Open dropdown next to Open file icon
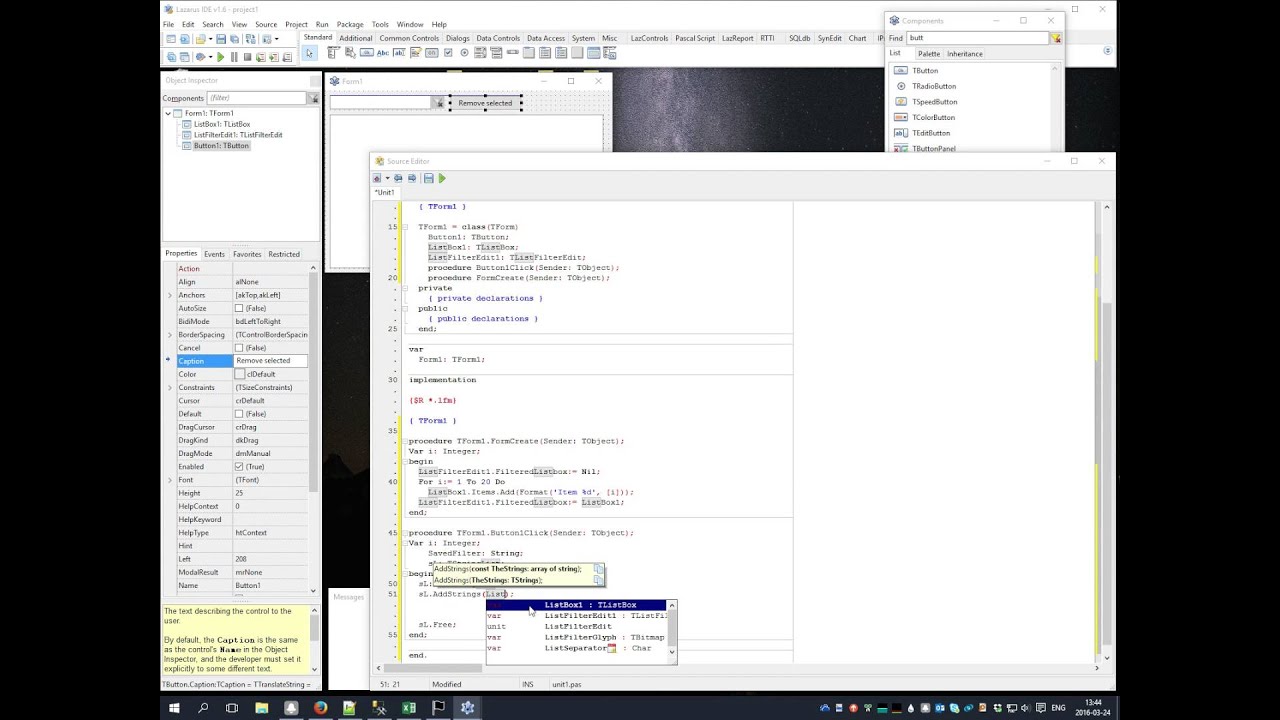Image resolution: width=1280 pixels, height=720 pixels. pos(210,39)
